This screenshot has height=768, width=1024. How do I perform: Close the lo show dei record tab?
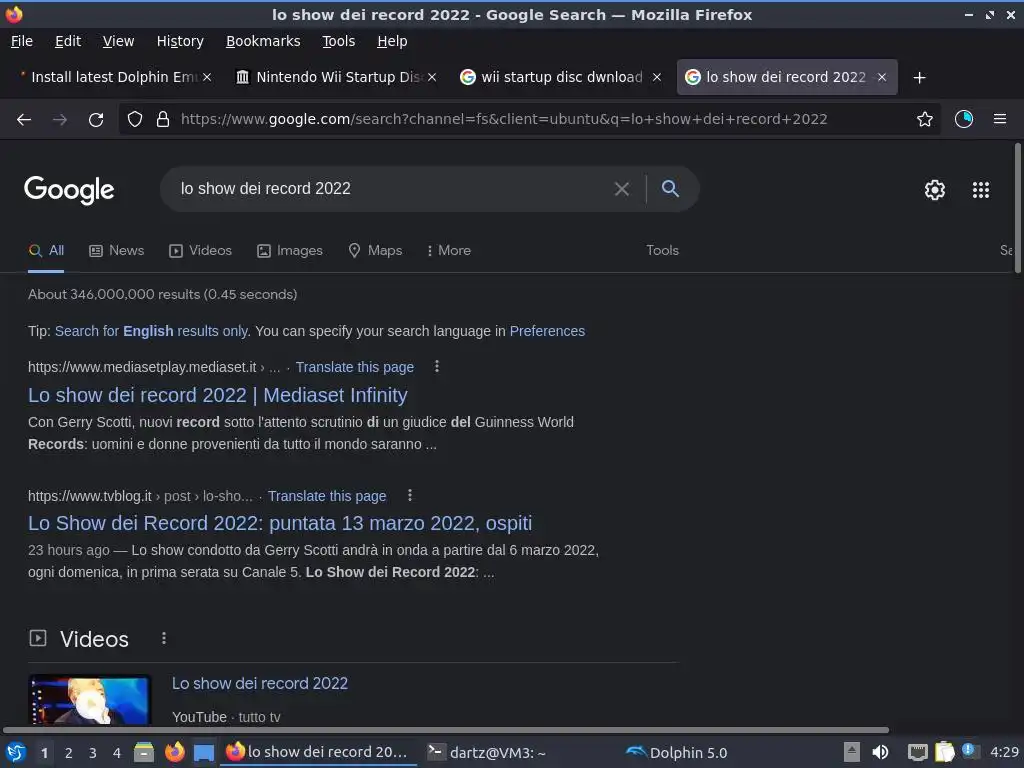tap(882, 77)
